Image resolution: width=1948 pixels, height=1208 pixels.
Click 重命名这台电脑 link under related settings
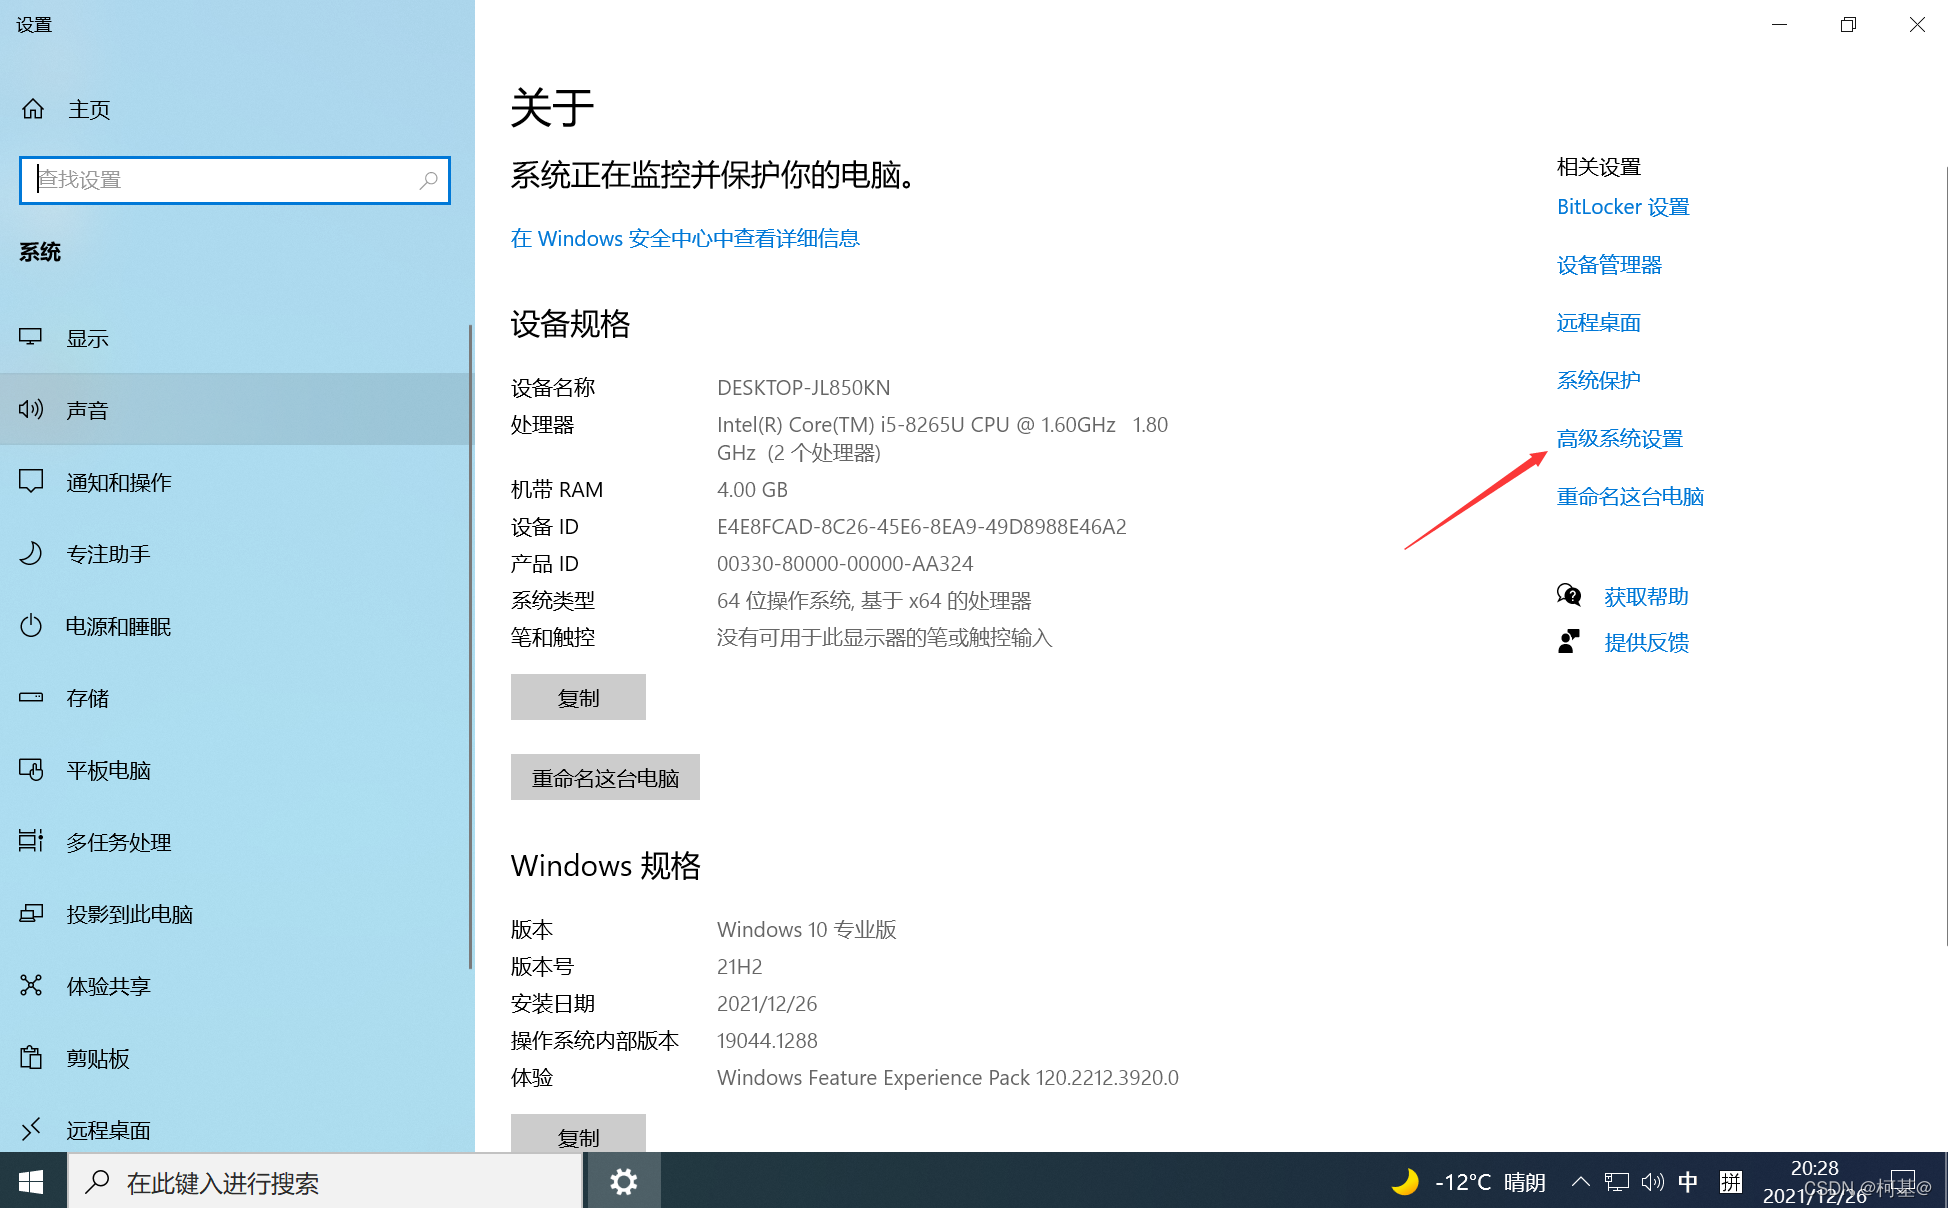1630,497
